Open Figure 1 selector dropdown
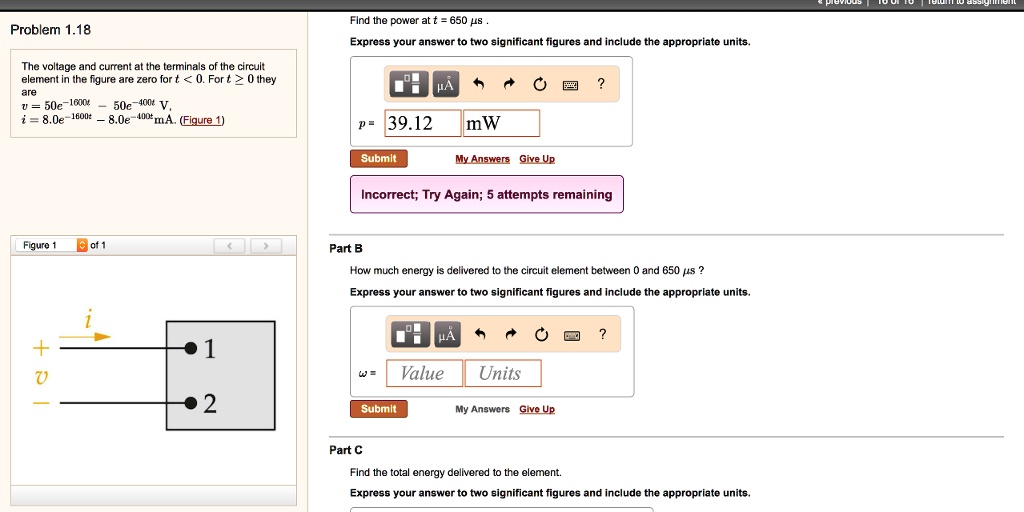The width and height of the screenshot is (1024, 512). click(82, 245)
